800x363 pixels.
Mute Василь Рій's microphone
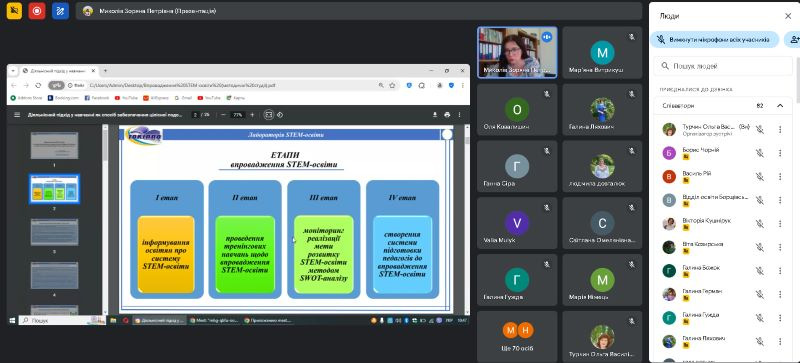760,177
